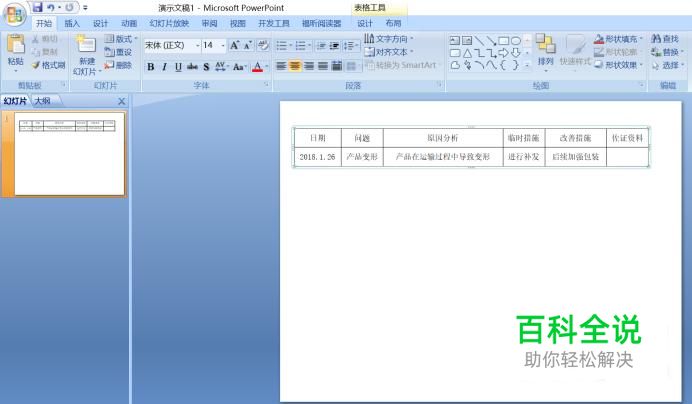Viewport: 692px width, 404px height.
Task: Align text right
Action: point(309,66)
